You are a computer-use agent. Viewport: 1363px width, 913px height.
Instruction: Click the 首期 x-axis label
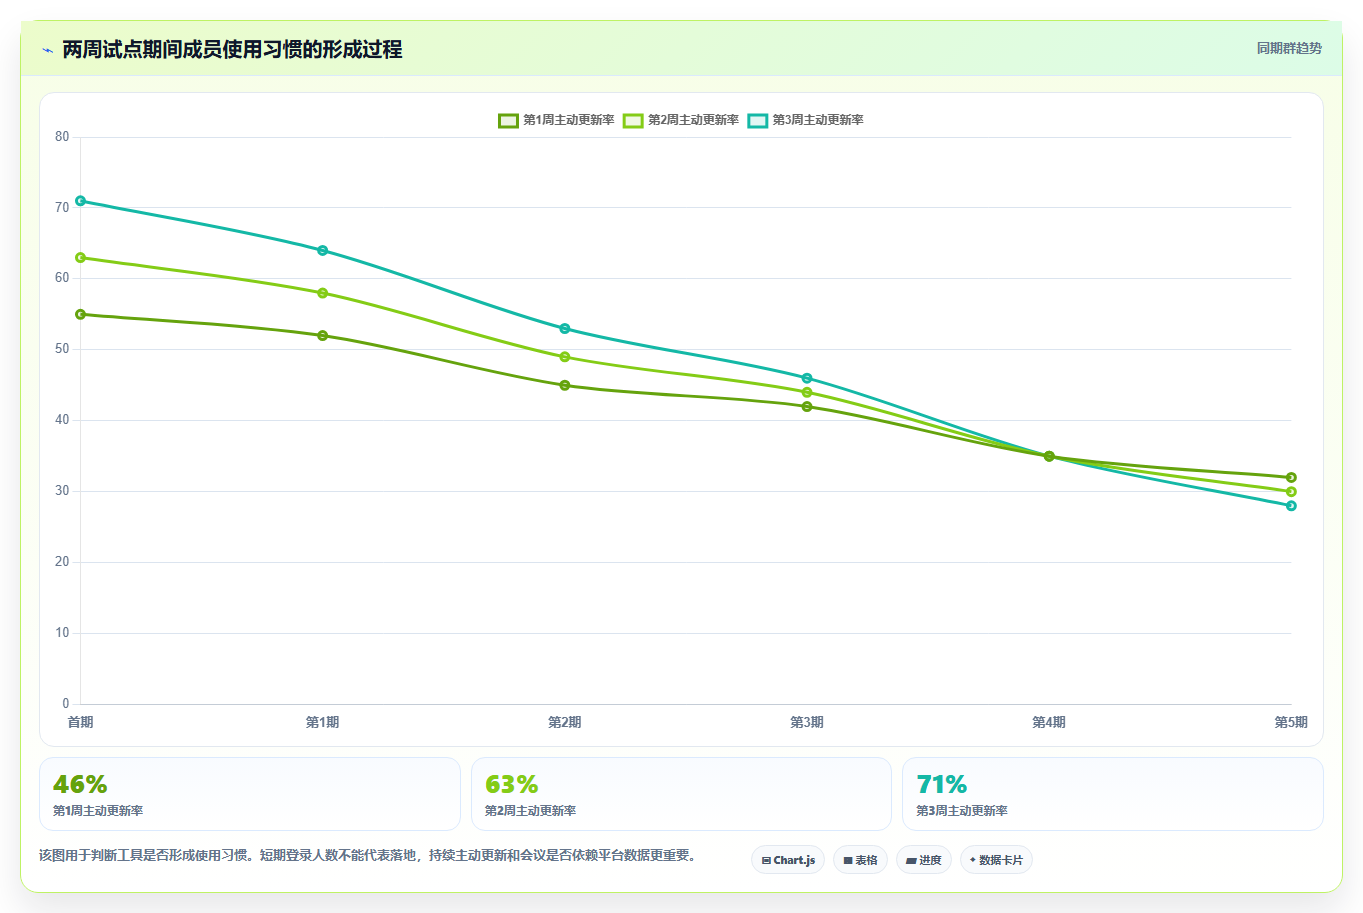click(80, 722)
